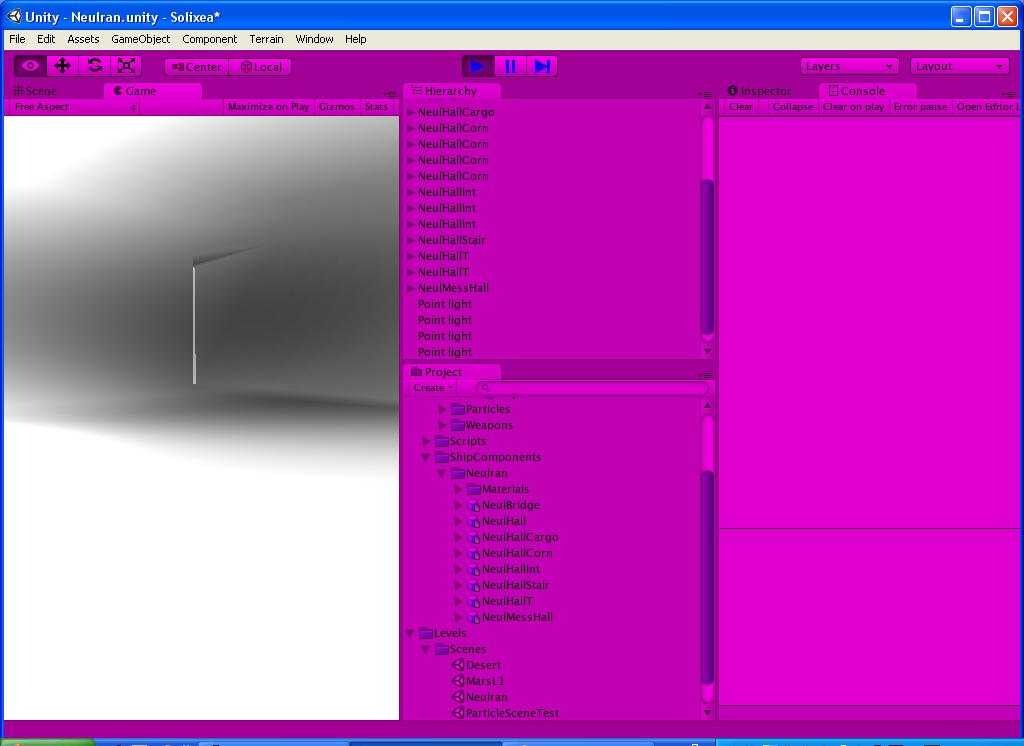This screenshot has height=746, width=1024.
Task: Select the eye View tool
Action: 30,66
